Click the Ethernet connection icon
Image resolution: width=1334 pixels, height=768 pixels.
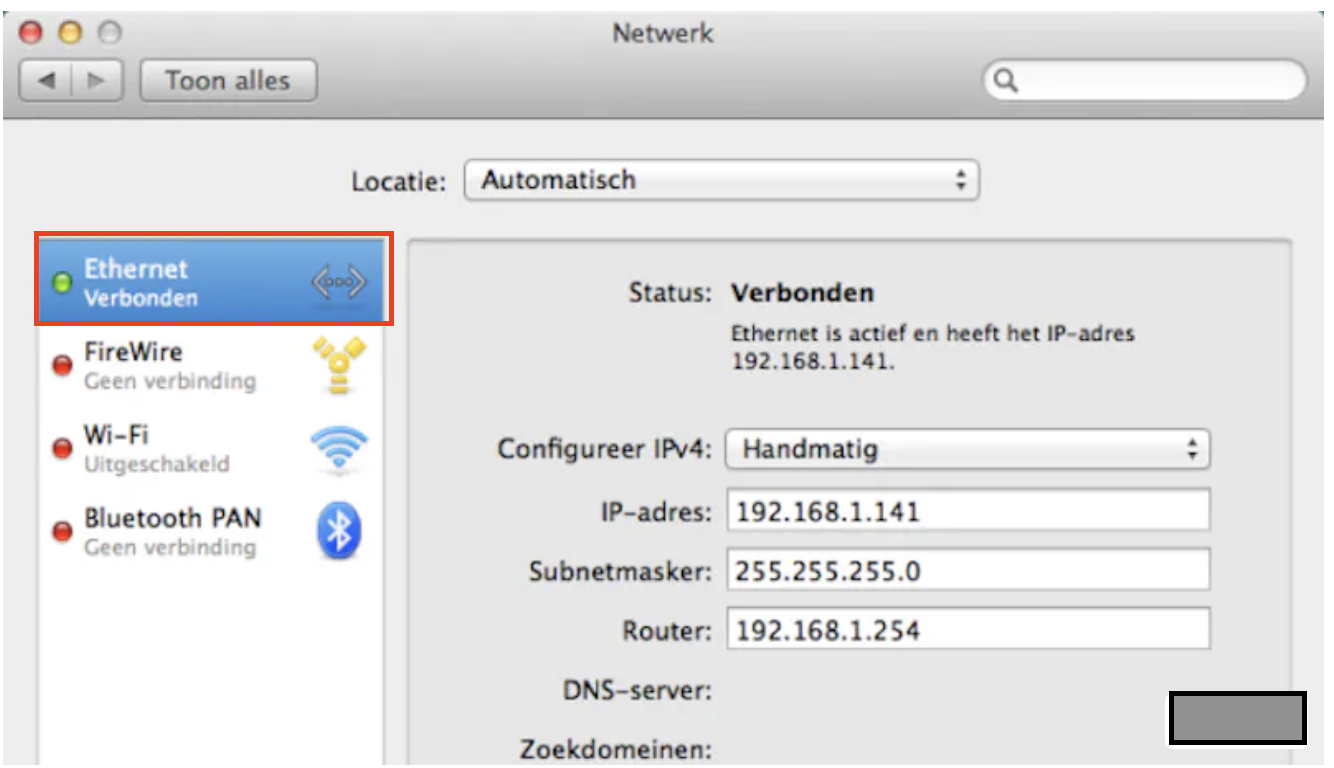(x=339, y=281)
